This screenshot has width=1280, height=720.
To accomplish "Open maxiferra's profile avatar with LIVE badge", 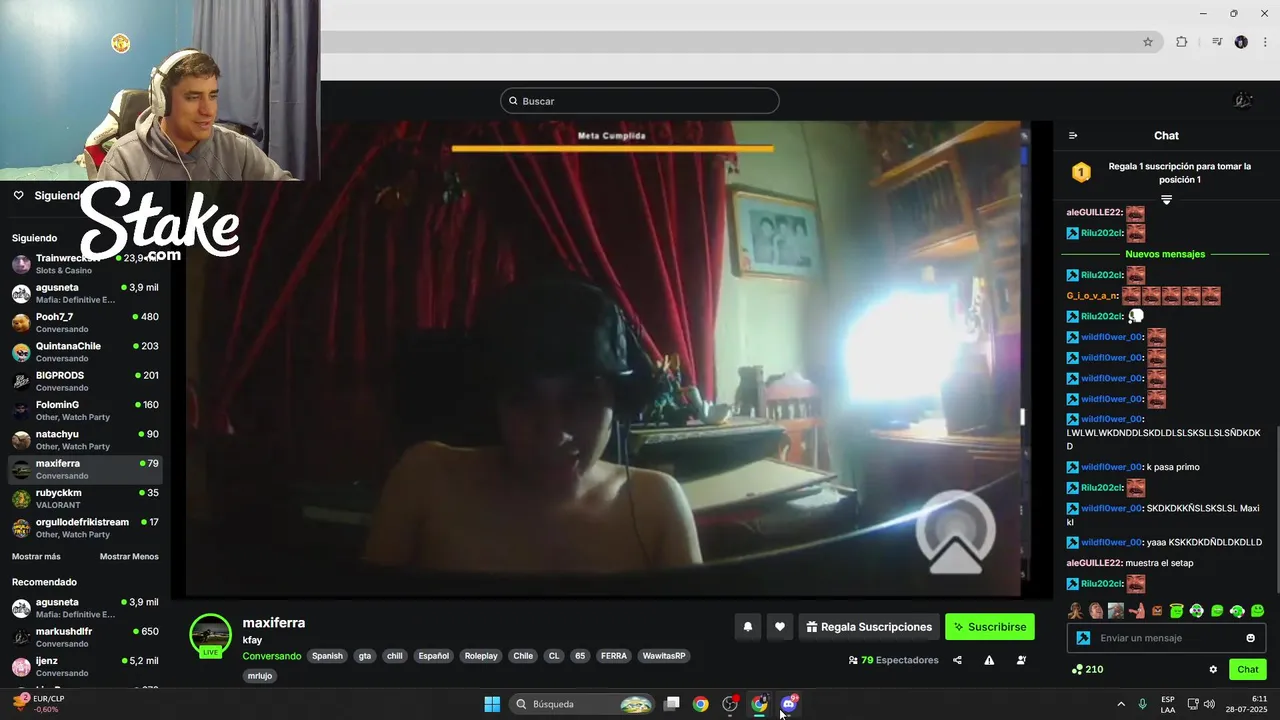I will pyautogui.click(x=210, y=635).
